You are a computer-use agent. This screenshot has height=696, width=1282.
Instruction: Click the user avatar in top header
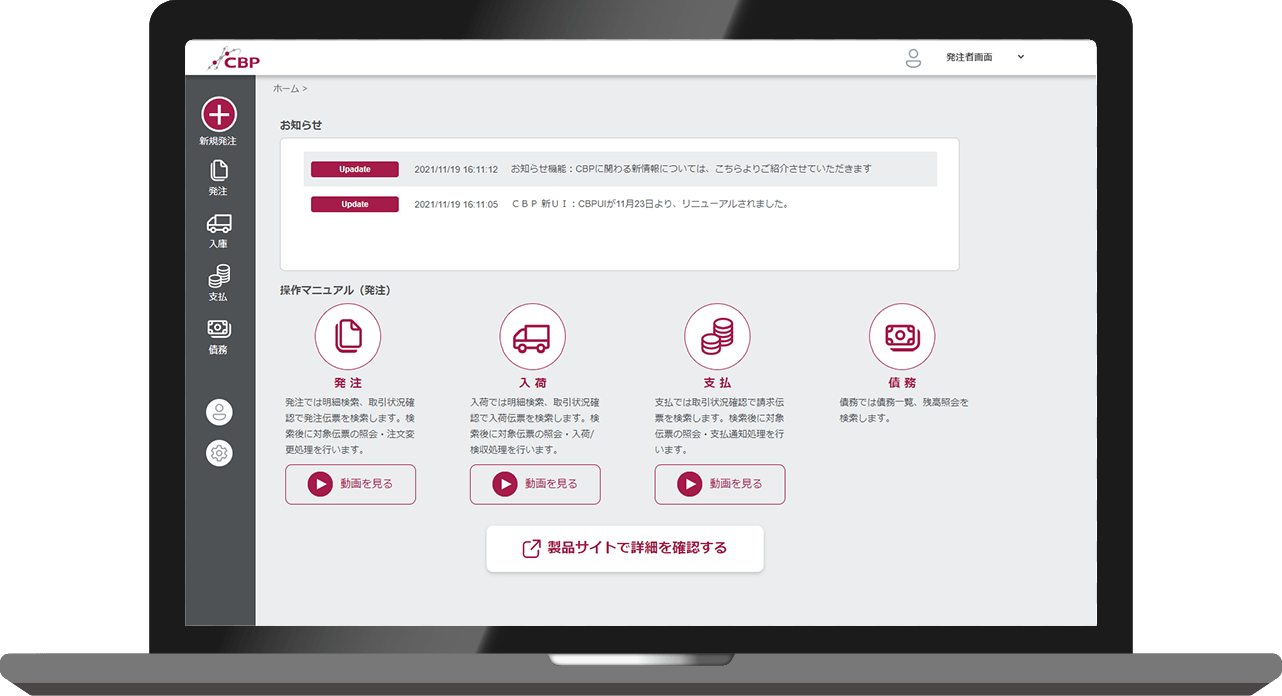point(912,58)
